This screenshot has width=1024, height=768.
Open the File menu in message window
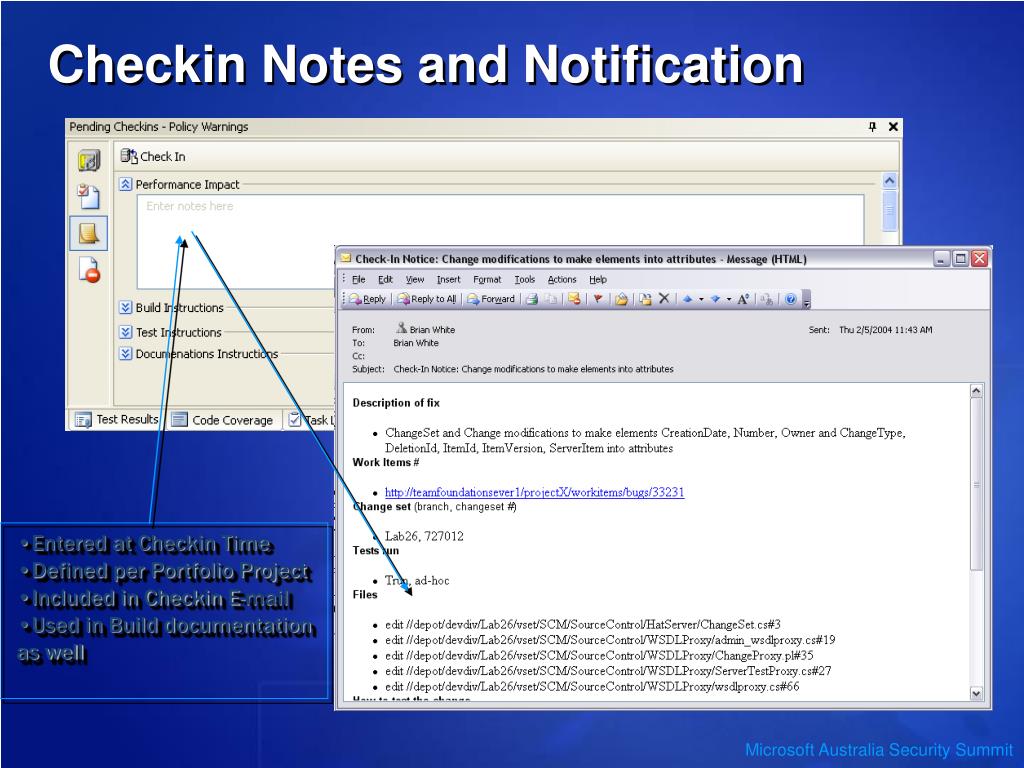tap(359, 280)
